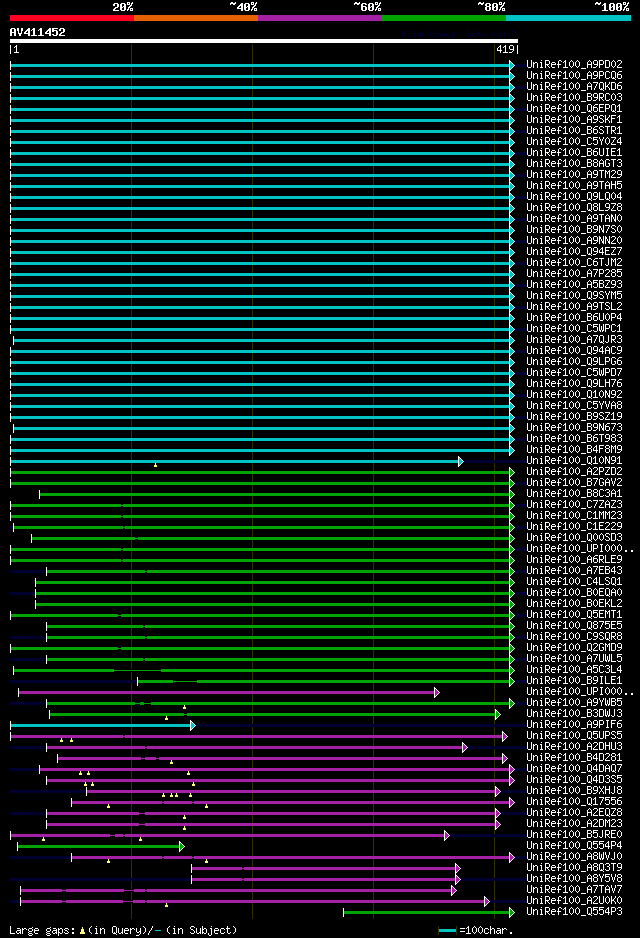Open hit UniRef100_B9RC03
Viewport: 640px width, 938px height.
tap(574, 97)
